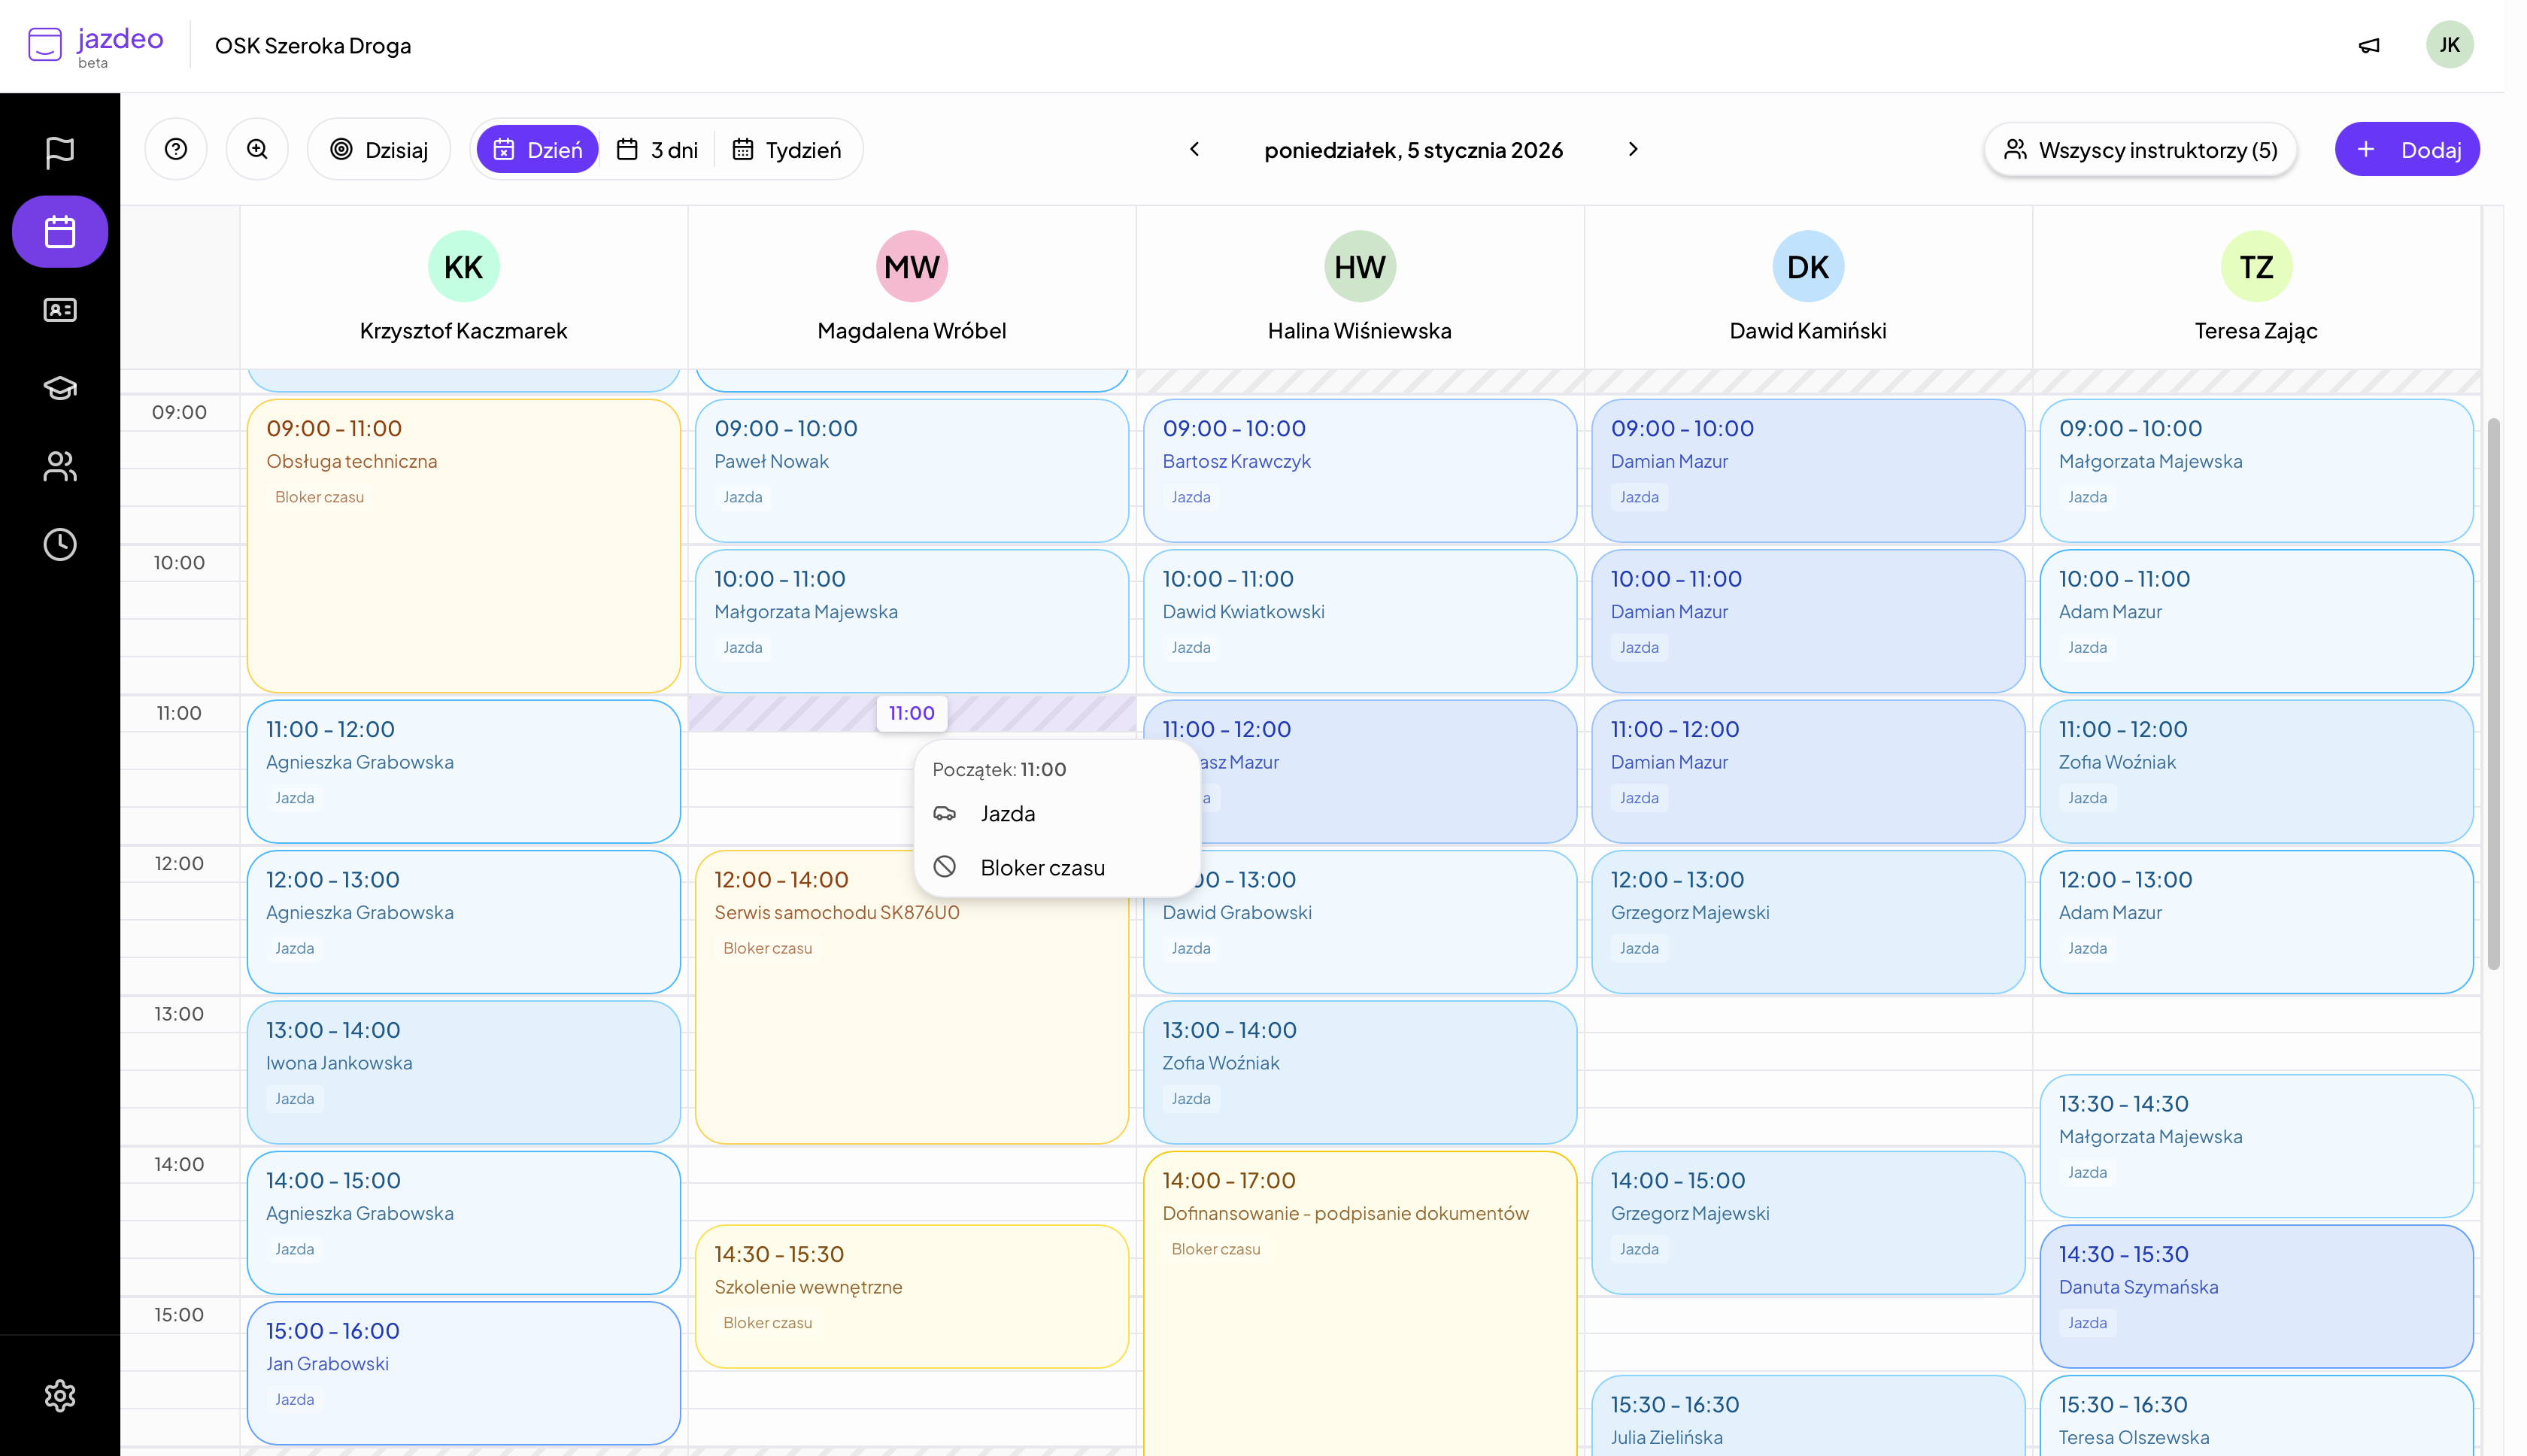Switch to Tydzień view
The image size is (2527, 1456).
pyautogui.click(x=787, y=149)
